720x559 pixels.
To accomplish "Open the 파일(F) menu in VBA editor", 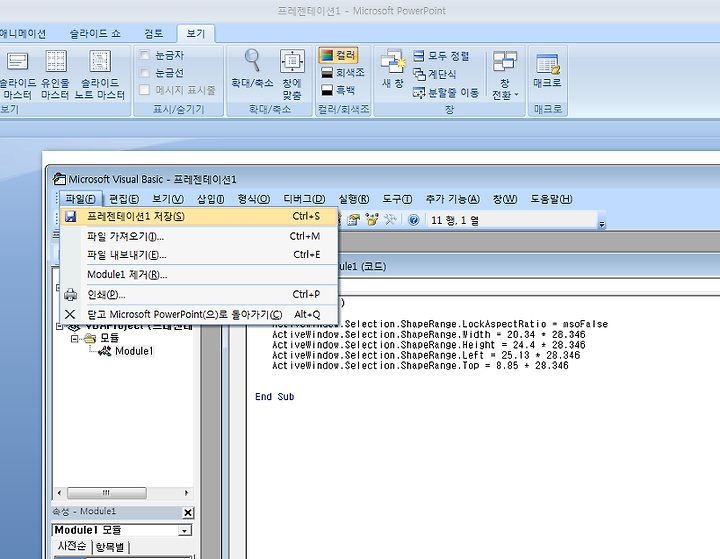I will pyautogui.click(x=80, y=199).
